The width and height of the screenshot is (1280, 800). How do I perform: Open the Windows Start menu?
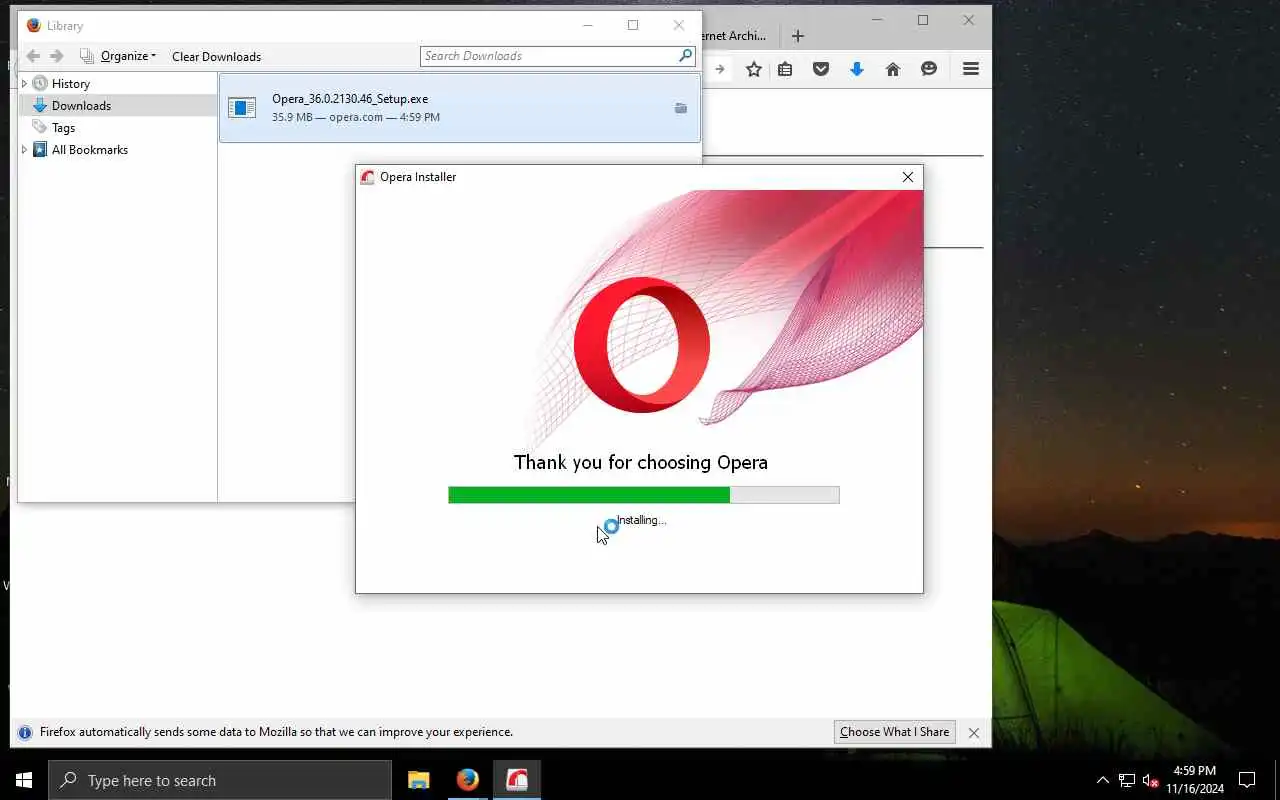[x=24, y=780]
